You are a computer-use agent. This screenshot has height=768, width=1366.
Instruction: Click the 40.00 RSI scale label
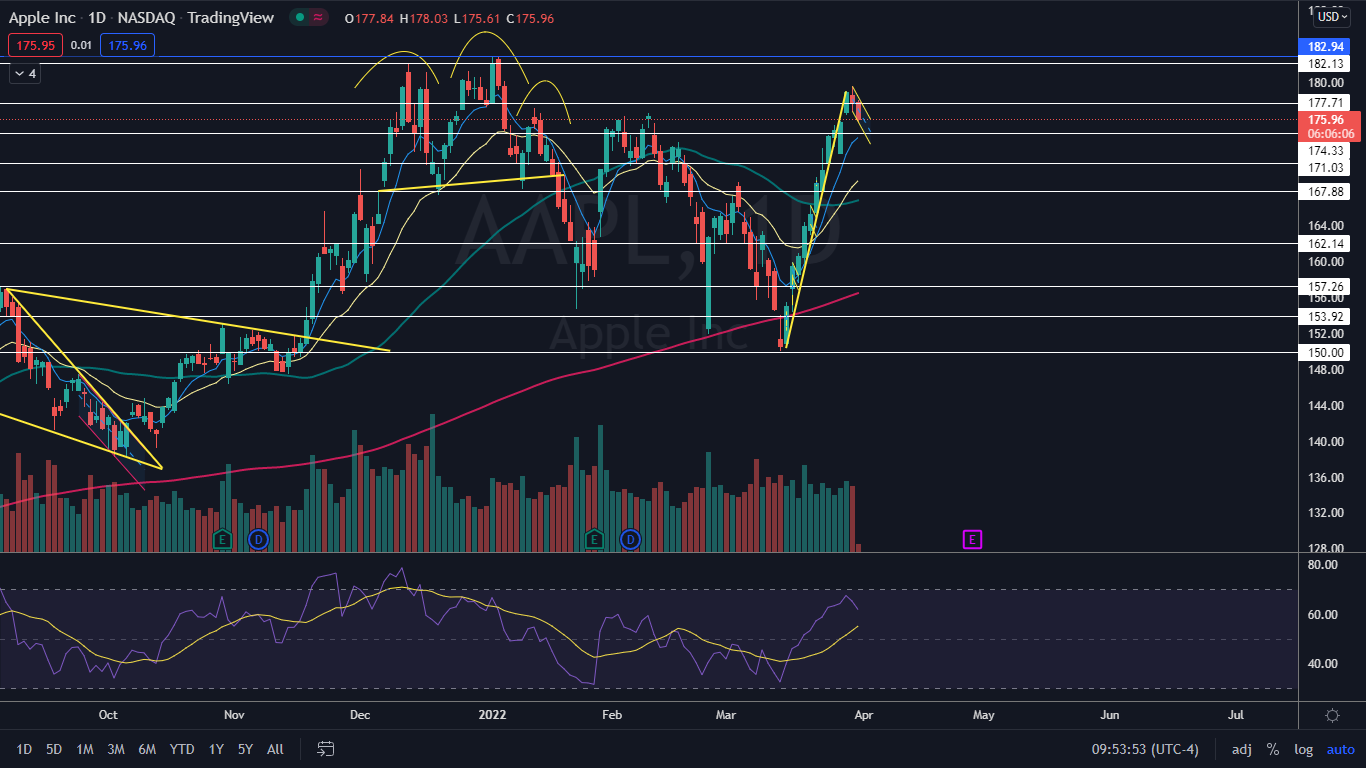click(1322, 663)
